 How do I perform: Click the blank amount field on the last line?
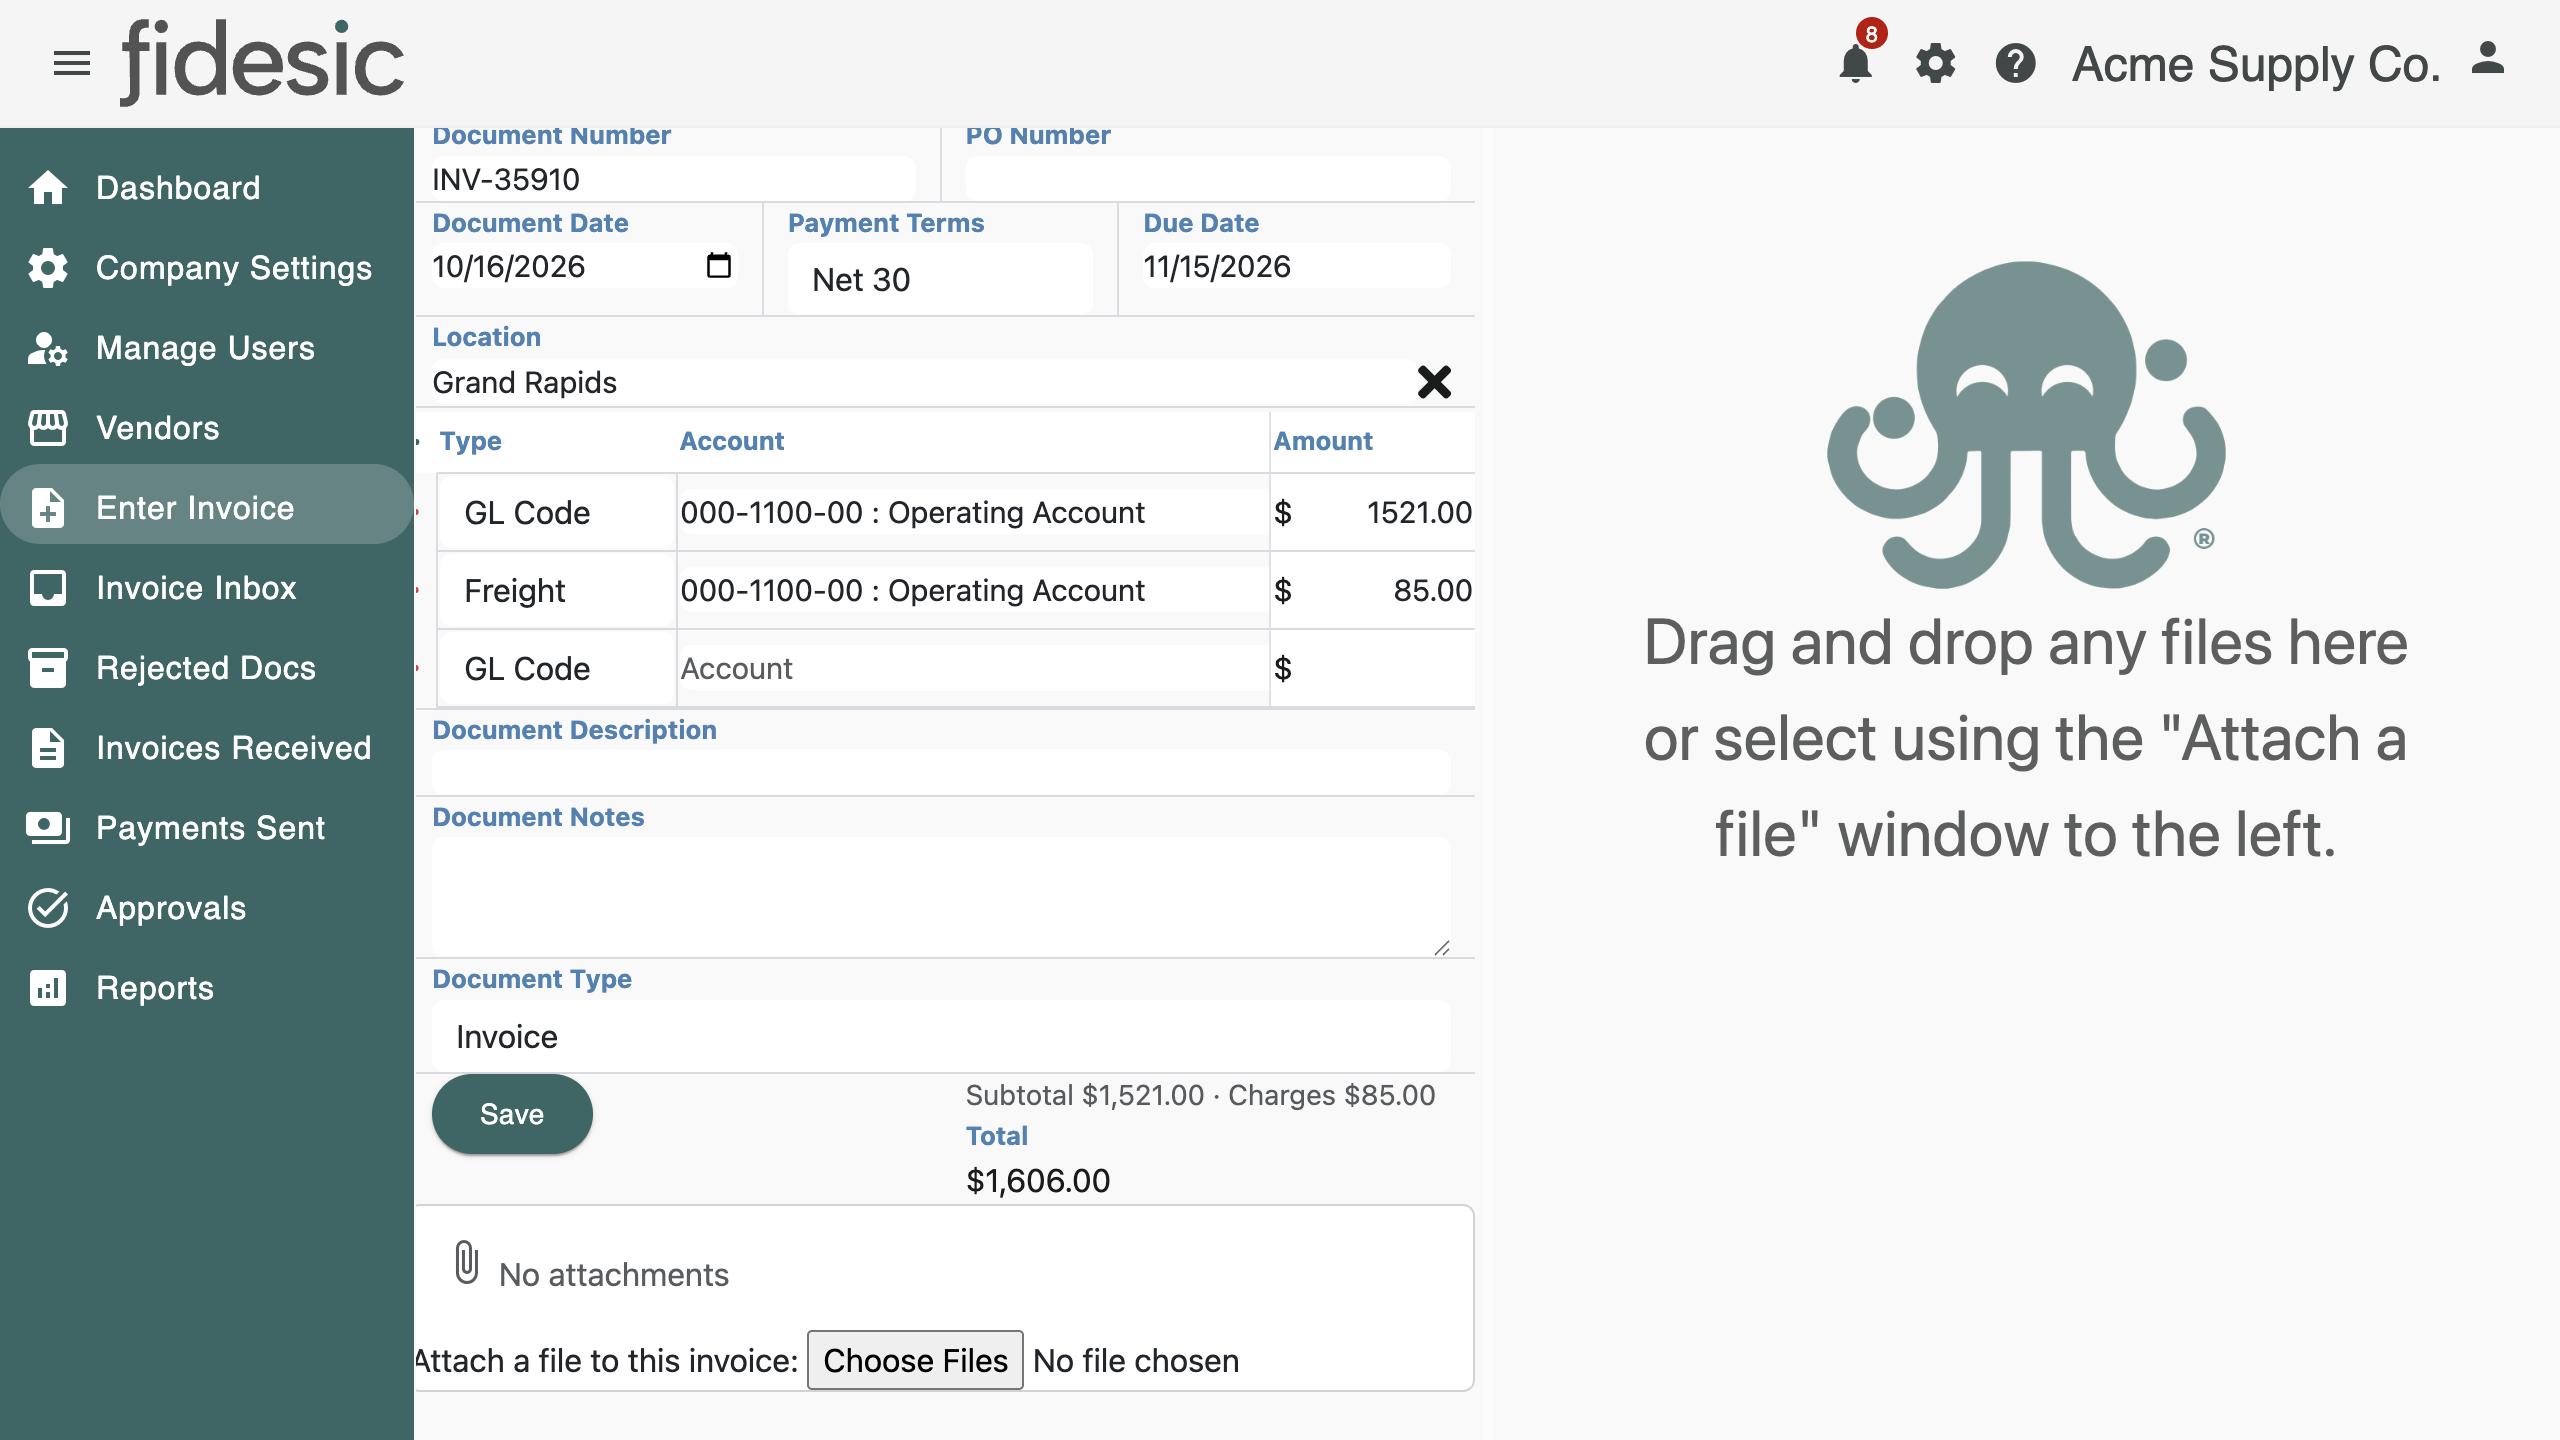(1385, 669)
